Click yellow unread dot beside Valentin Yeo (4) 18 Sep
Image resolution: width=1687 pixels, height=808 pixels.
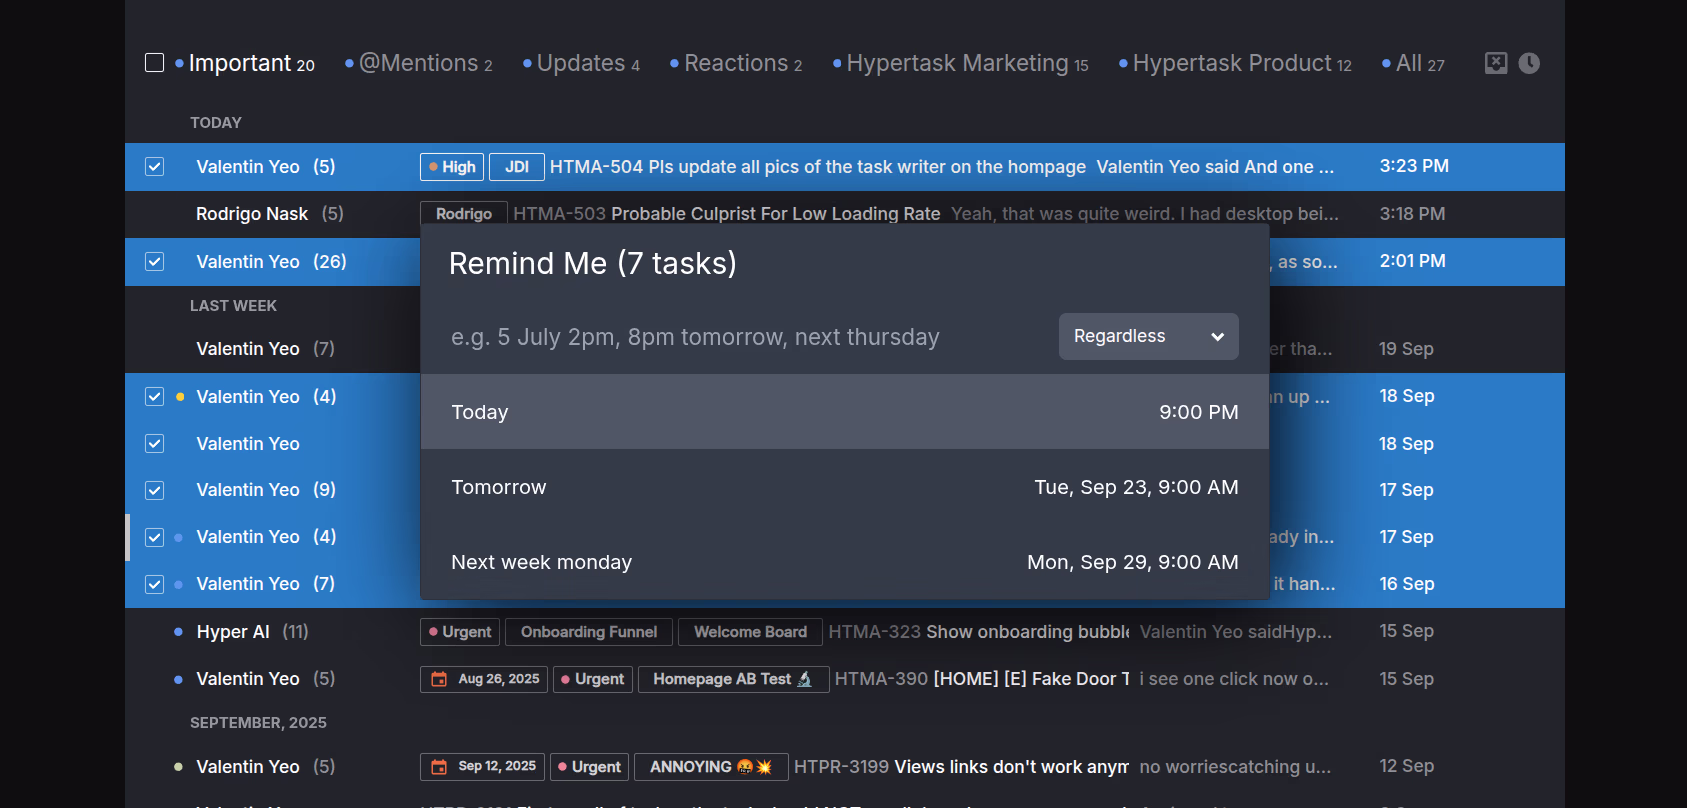[179, 397]
